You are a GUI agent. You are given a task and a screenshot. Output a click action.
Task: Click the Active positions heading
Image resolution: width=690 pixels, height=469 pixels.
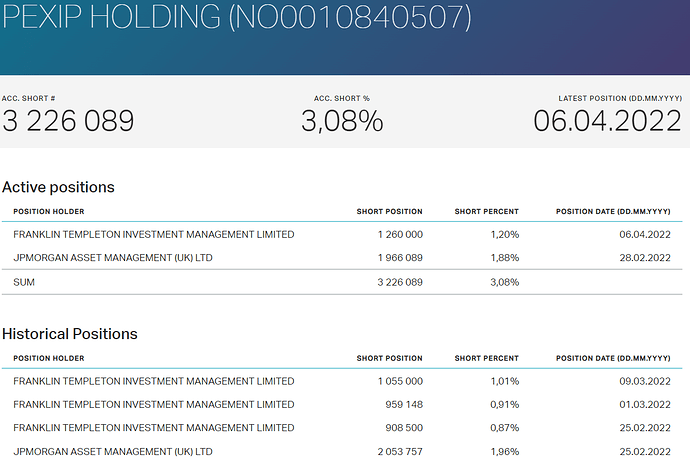(58, 187)
